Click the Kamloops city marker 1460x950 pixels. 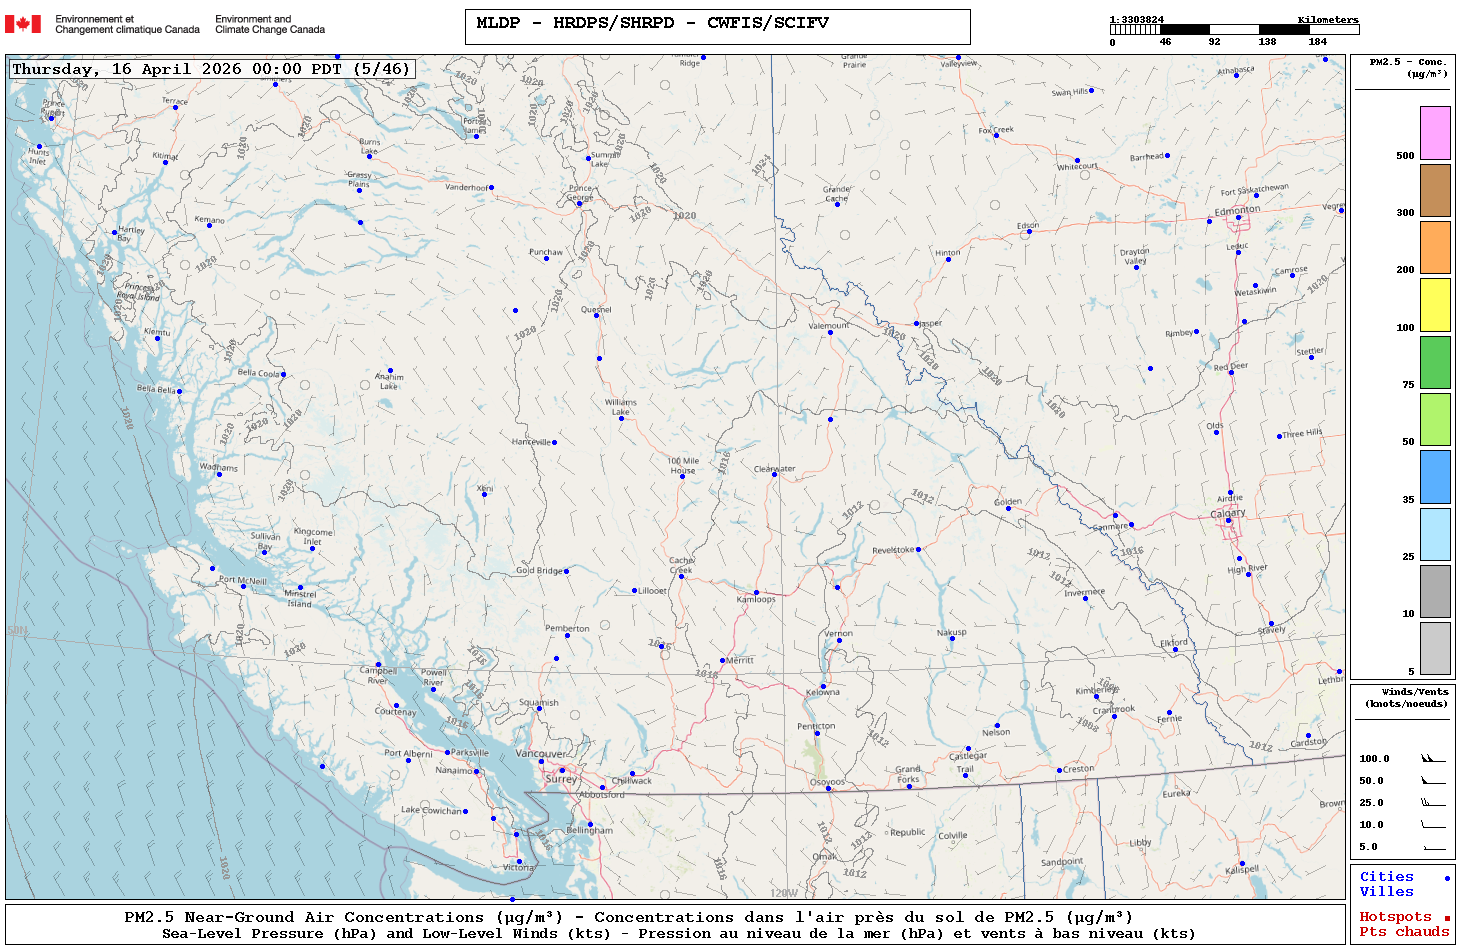coord(756,593)
